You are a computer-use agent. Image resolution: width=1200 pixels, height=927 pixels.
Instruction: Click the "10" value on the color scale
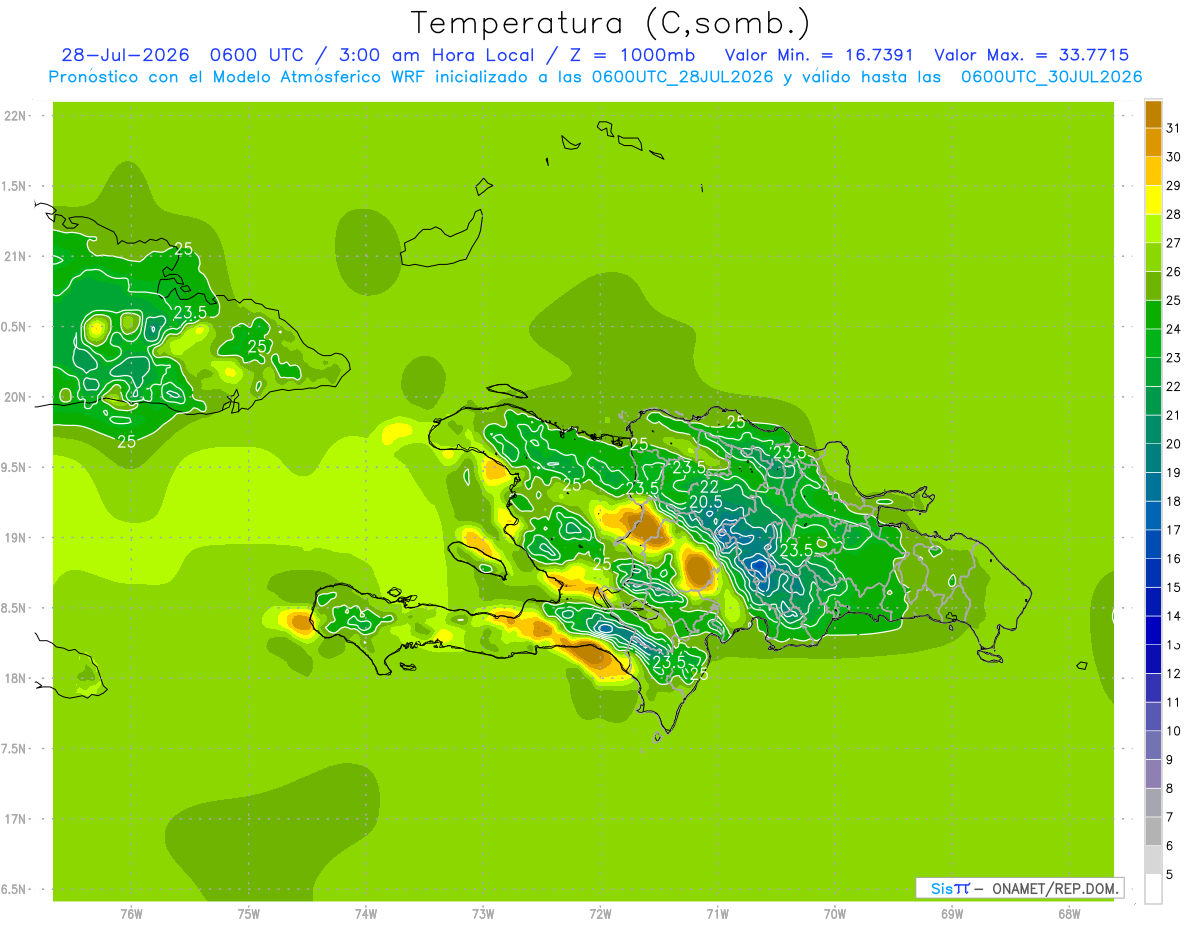(x=1173, y=731)
